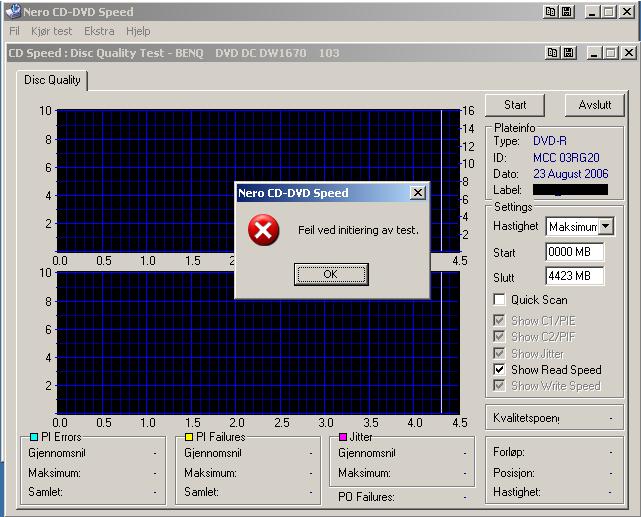Expand the Hastighet speed dropdown

(606, 226)
